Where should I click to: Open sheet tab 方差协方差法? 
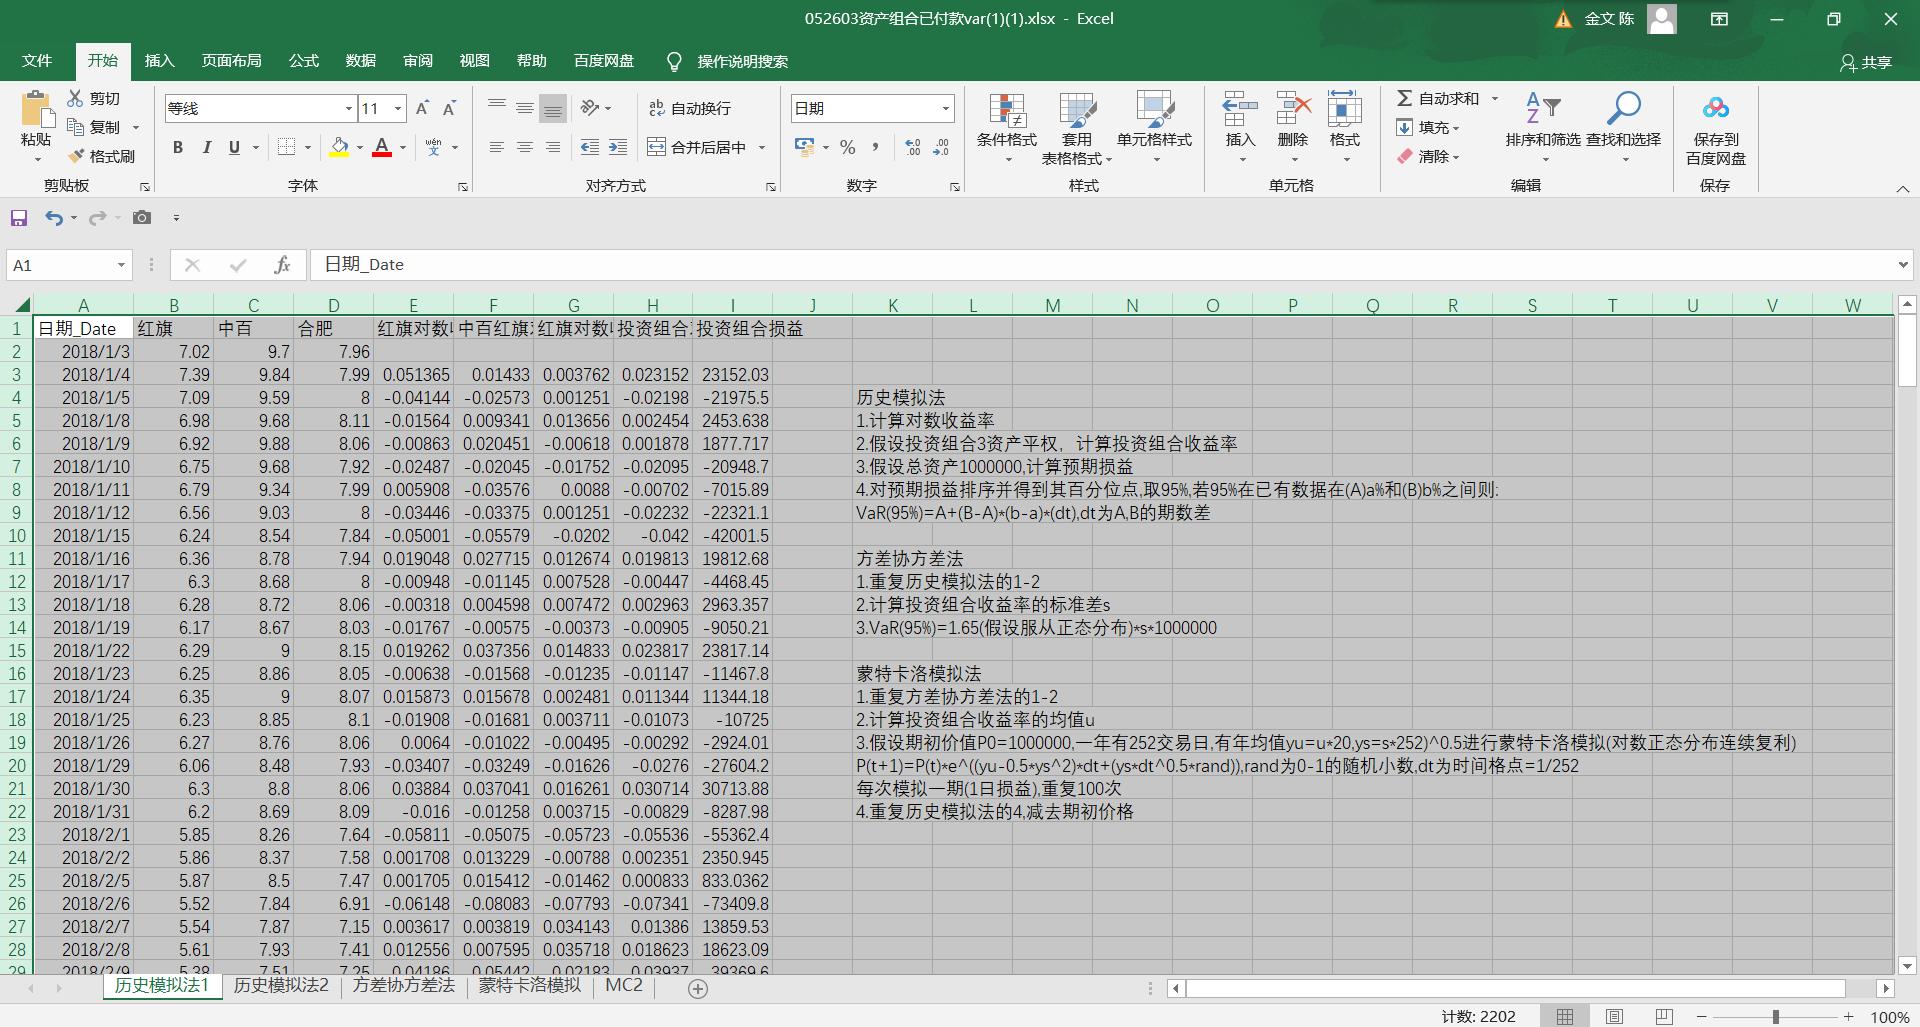(x=404, y=986)
